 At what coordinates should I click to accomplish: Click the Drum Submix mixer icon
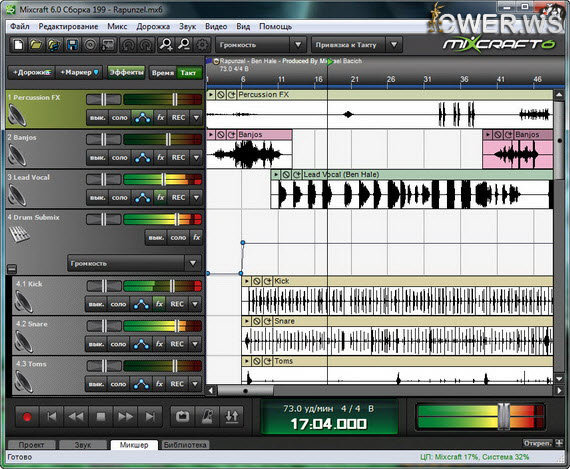pyautogui.click(x=19, y=234)
